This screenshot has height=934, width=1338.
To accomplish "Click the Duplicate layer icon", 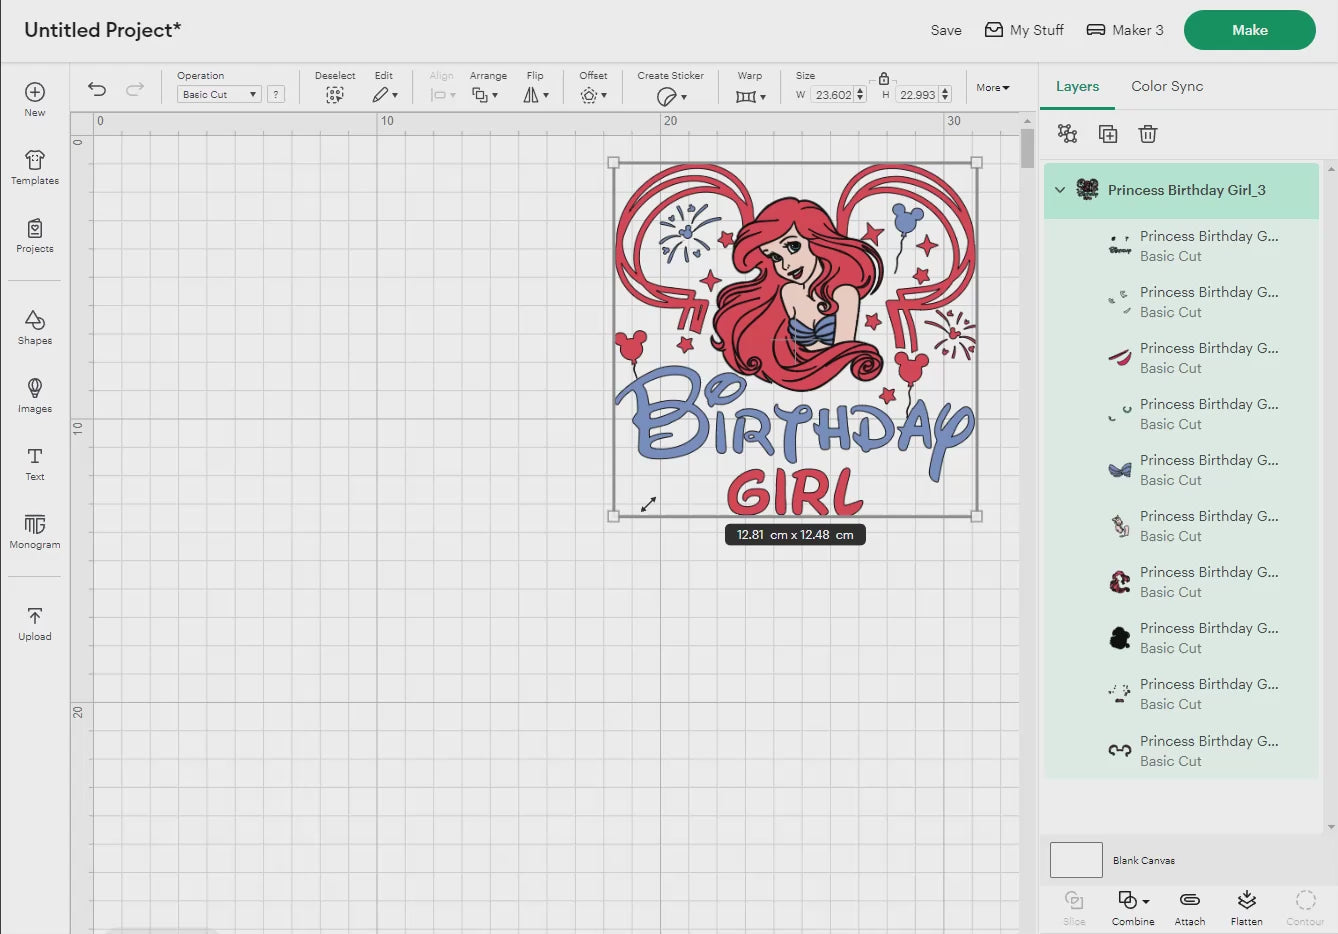I will click(1108, 134).
